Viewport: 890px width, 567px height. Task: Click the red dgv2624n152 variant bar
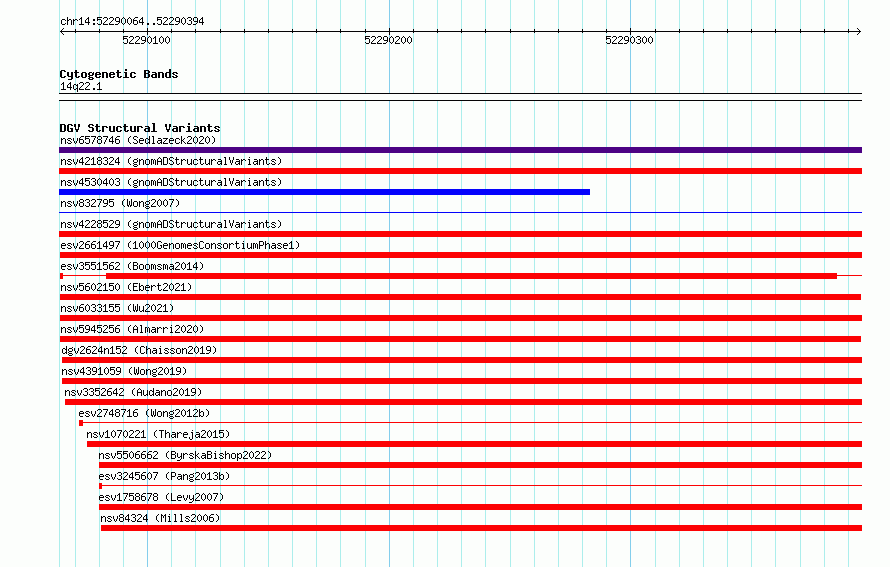pyautogui.click(x=462, y=360)
